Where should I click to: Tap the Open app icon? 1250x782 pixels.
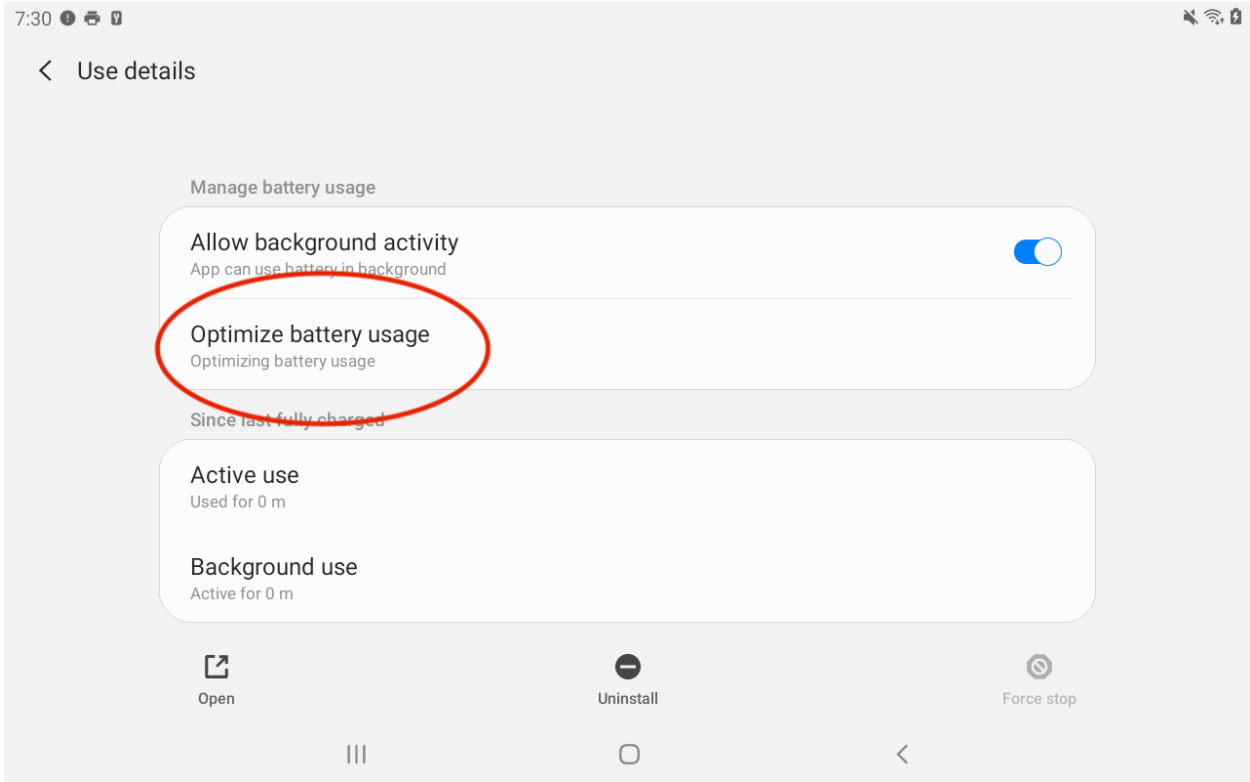click(x=216, y=667)
